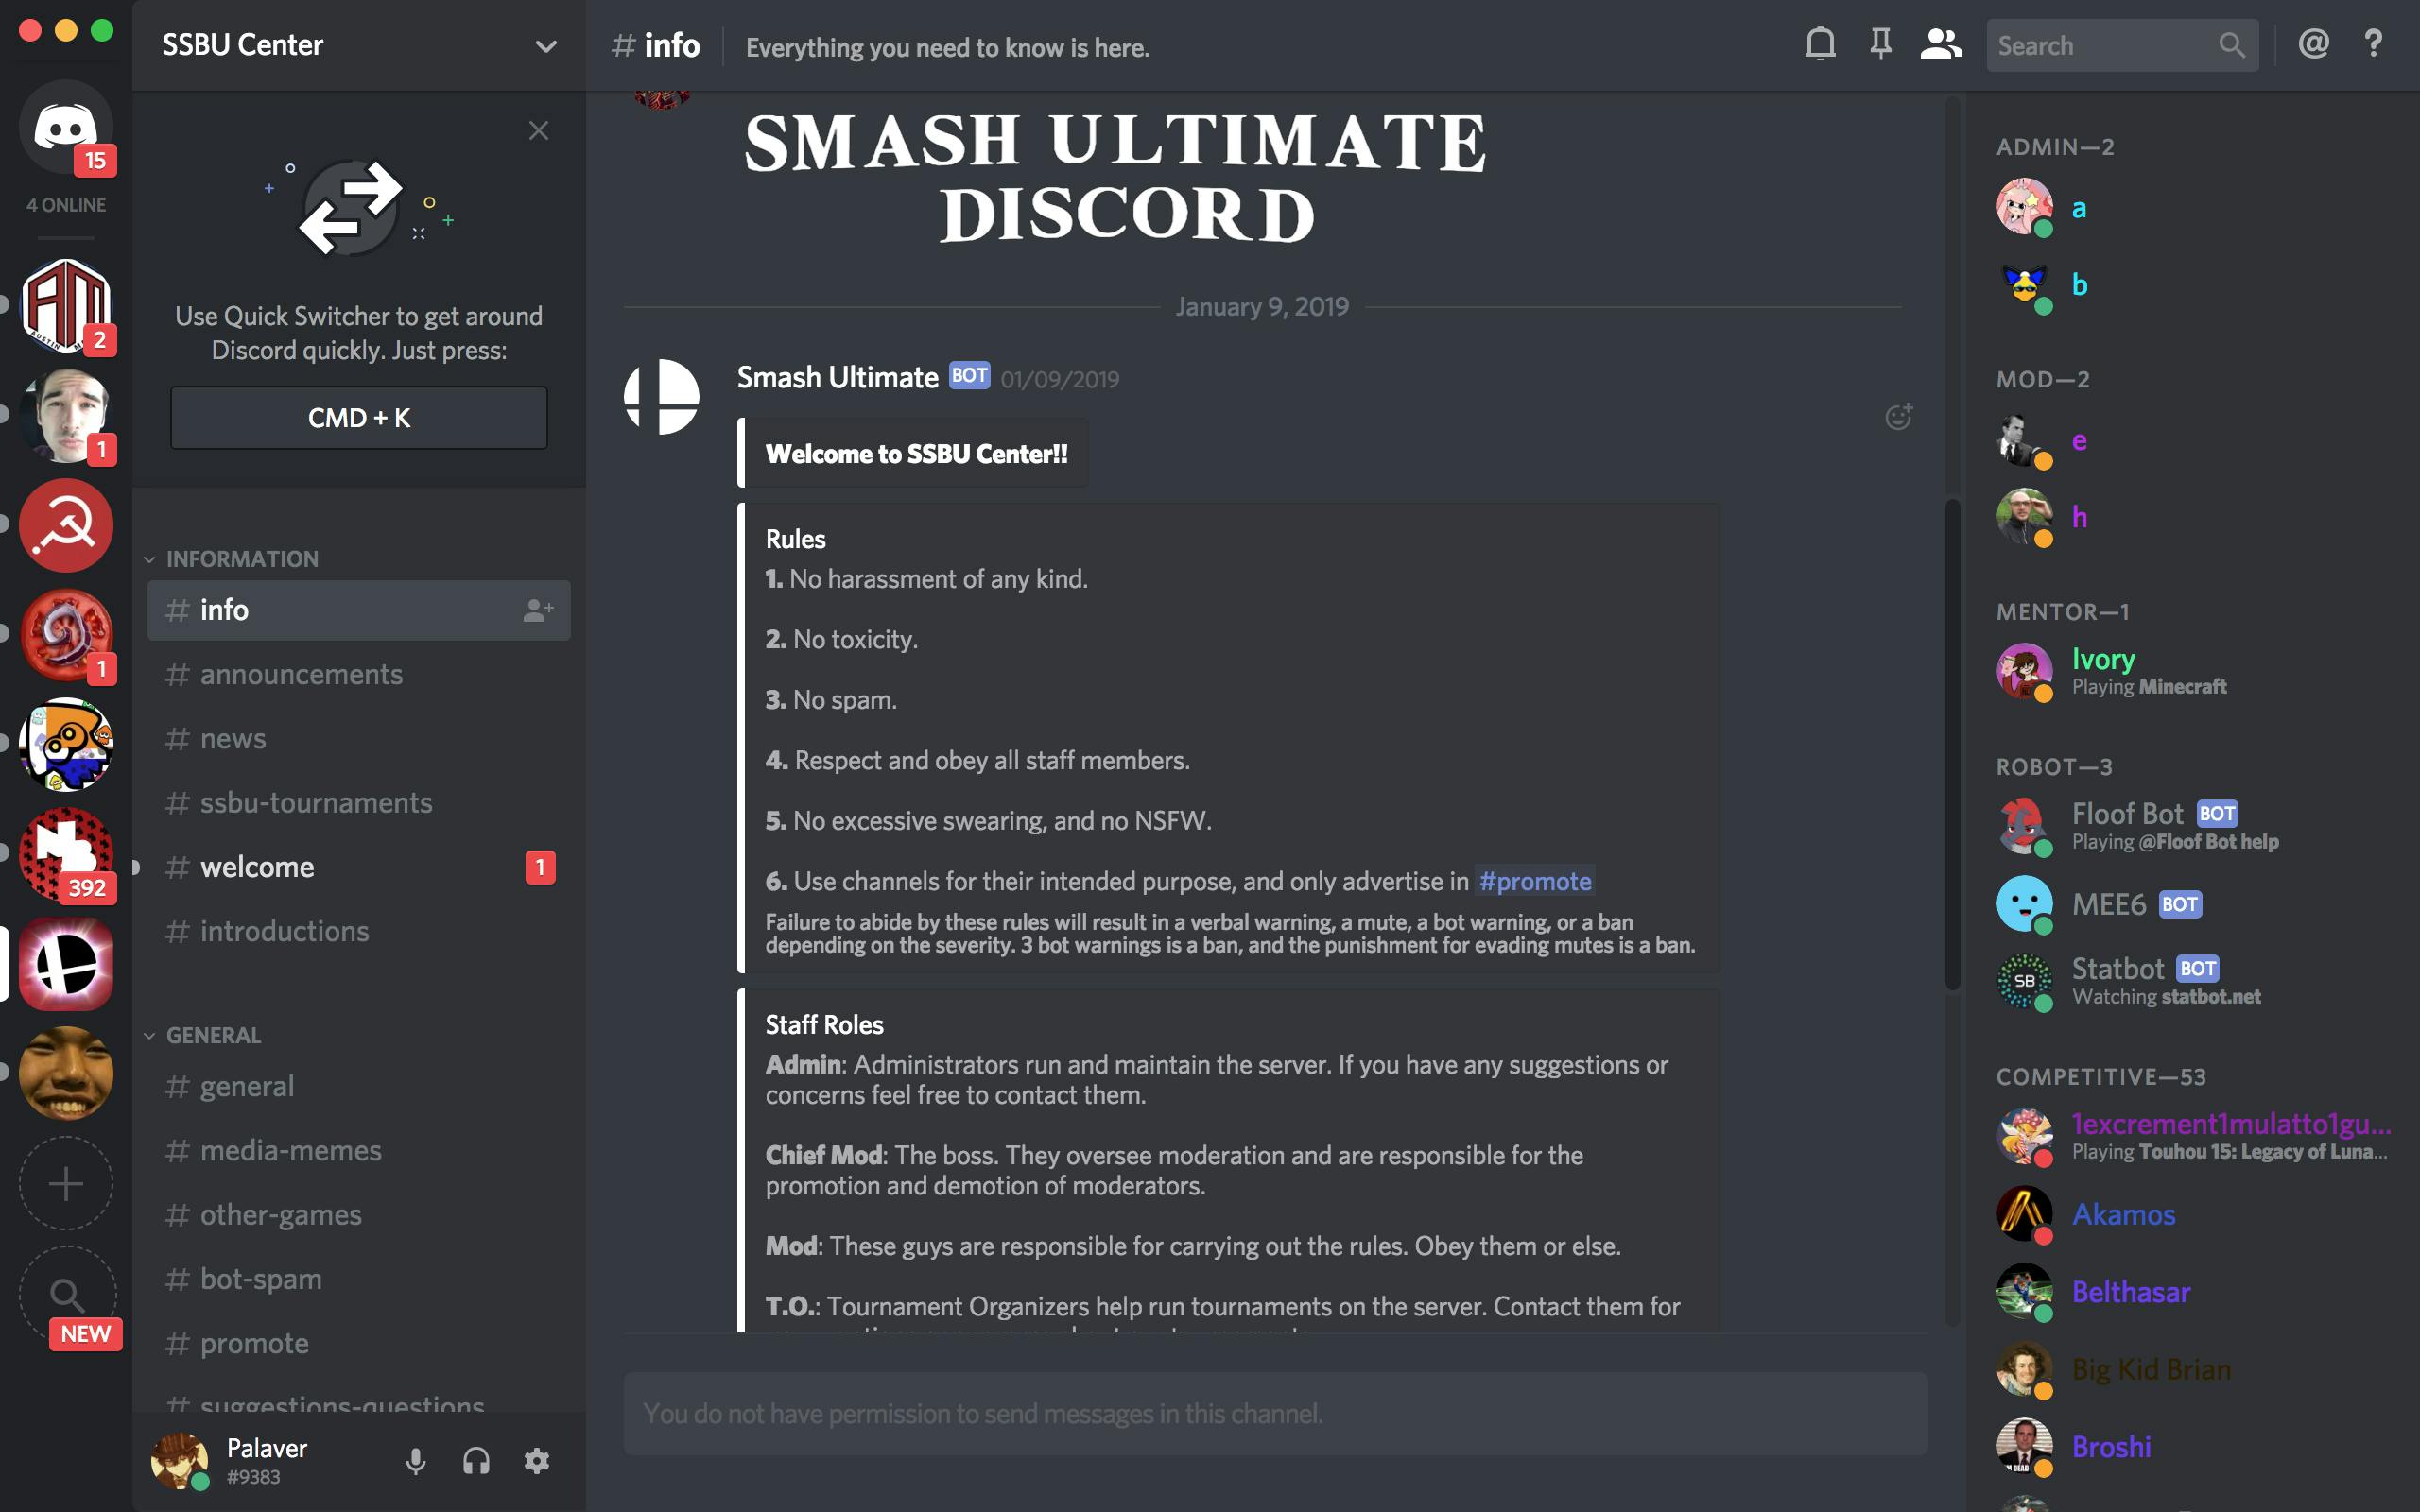Select the #promote channel link in rules
2420x1512 pixels.
(x=1531, y=880)
